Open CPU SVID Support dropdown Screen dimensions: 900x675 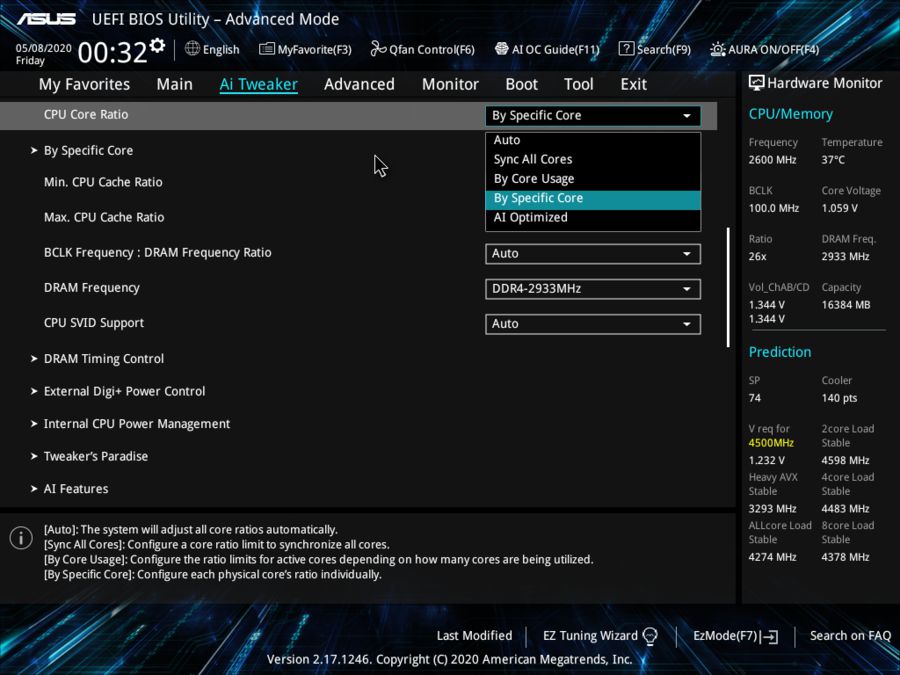[x=592, y=324]
